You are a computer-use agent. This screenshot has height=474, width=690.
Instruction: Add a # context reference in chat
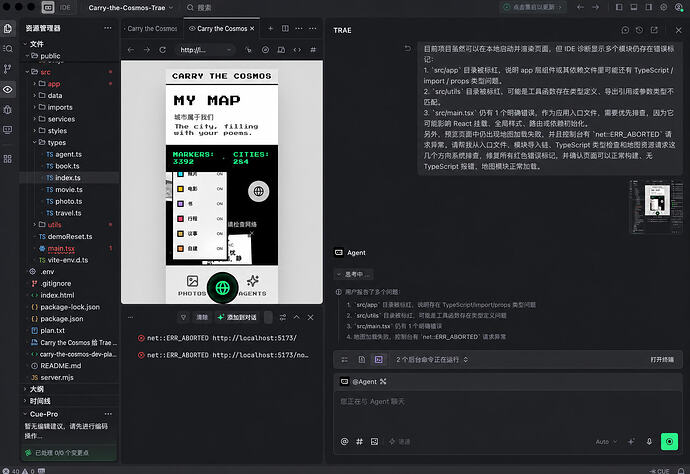pos(360,441)
